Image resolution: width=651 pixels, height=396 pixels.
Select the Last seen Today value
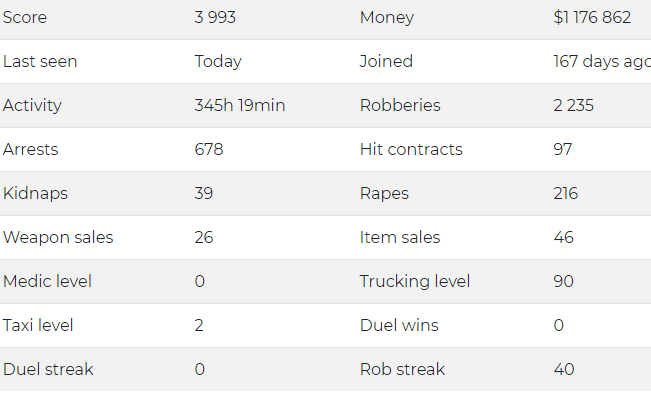click(x=218, y=62)
